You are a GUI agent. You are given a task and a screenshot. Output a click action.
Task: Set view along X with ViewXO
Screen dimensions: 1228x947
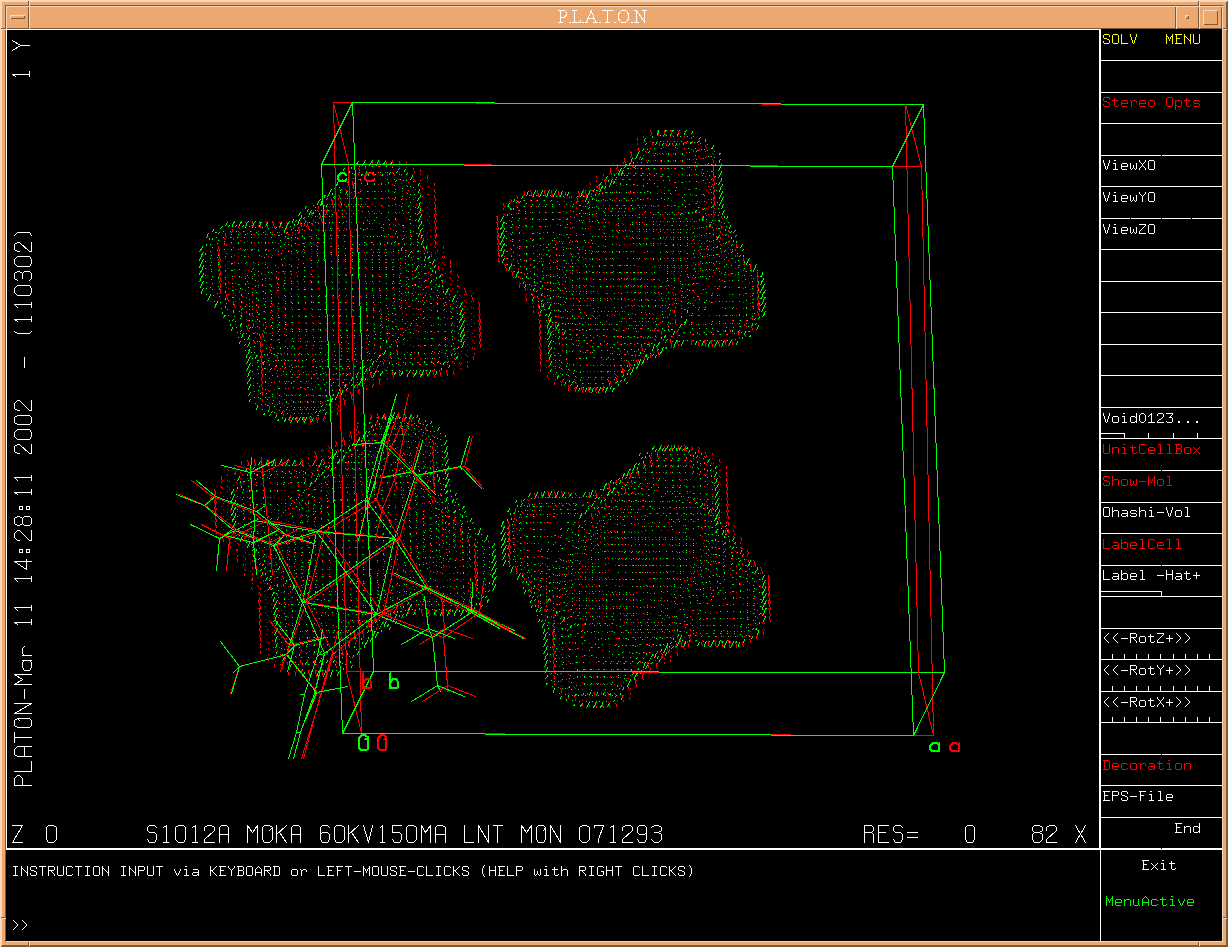click(1129, 166)
